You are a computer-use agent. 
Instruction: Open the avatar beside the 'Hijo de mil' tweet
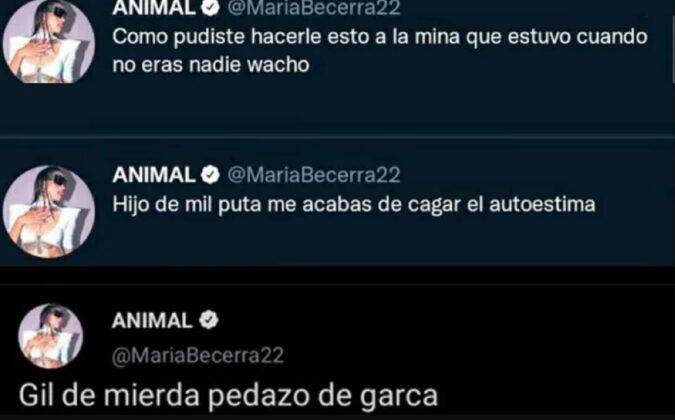pos(49,212)
